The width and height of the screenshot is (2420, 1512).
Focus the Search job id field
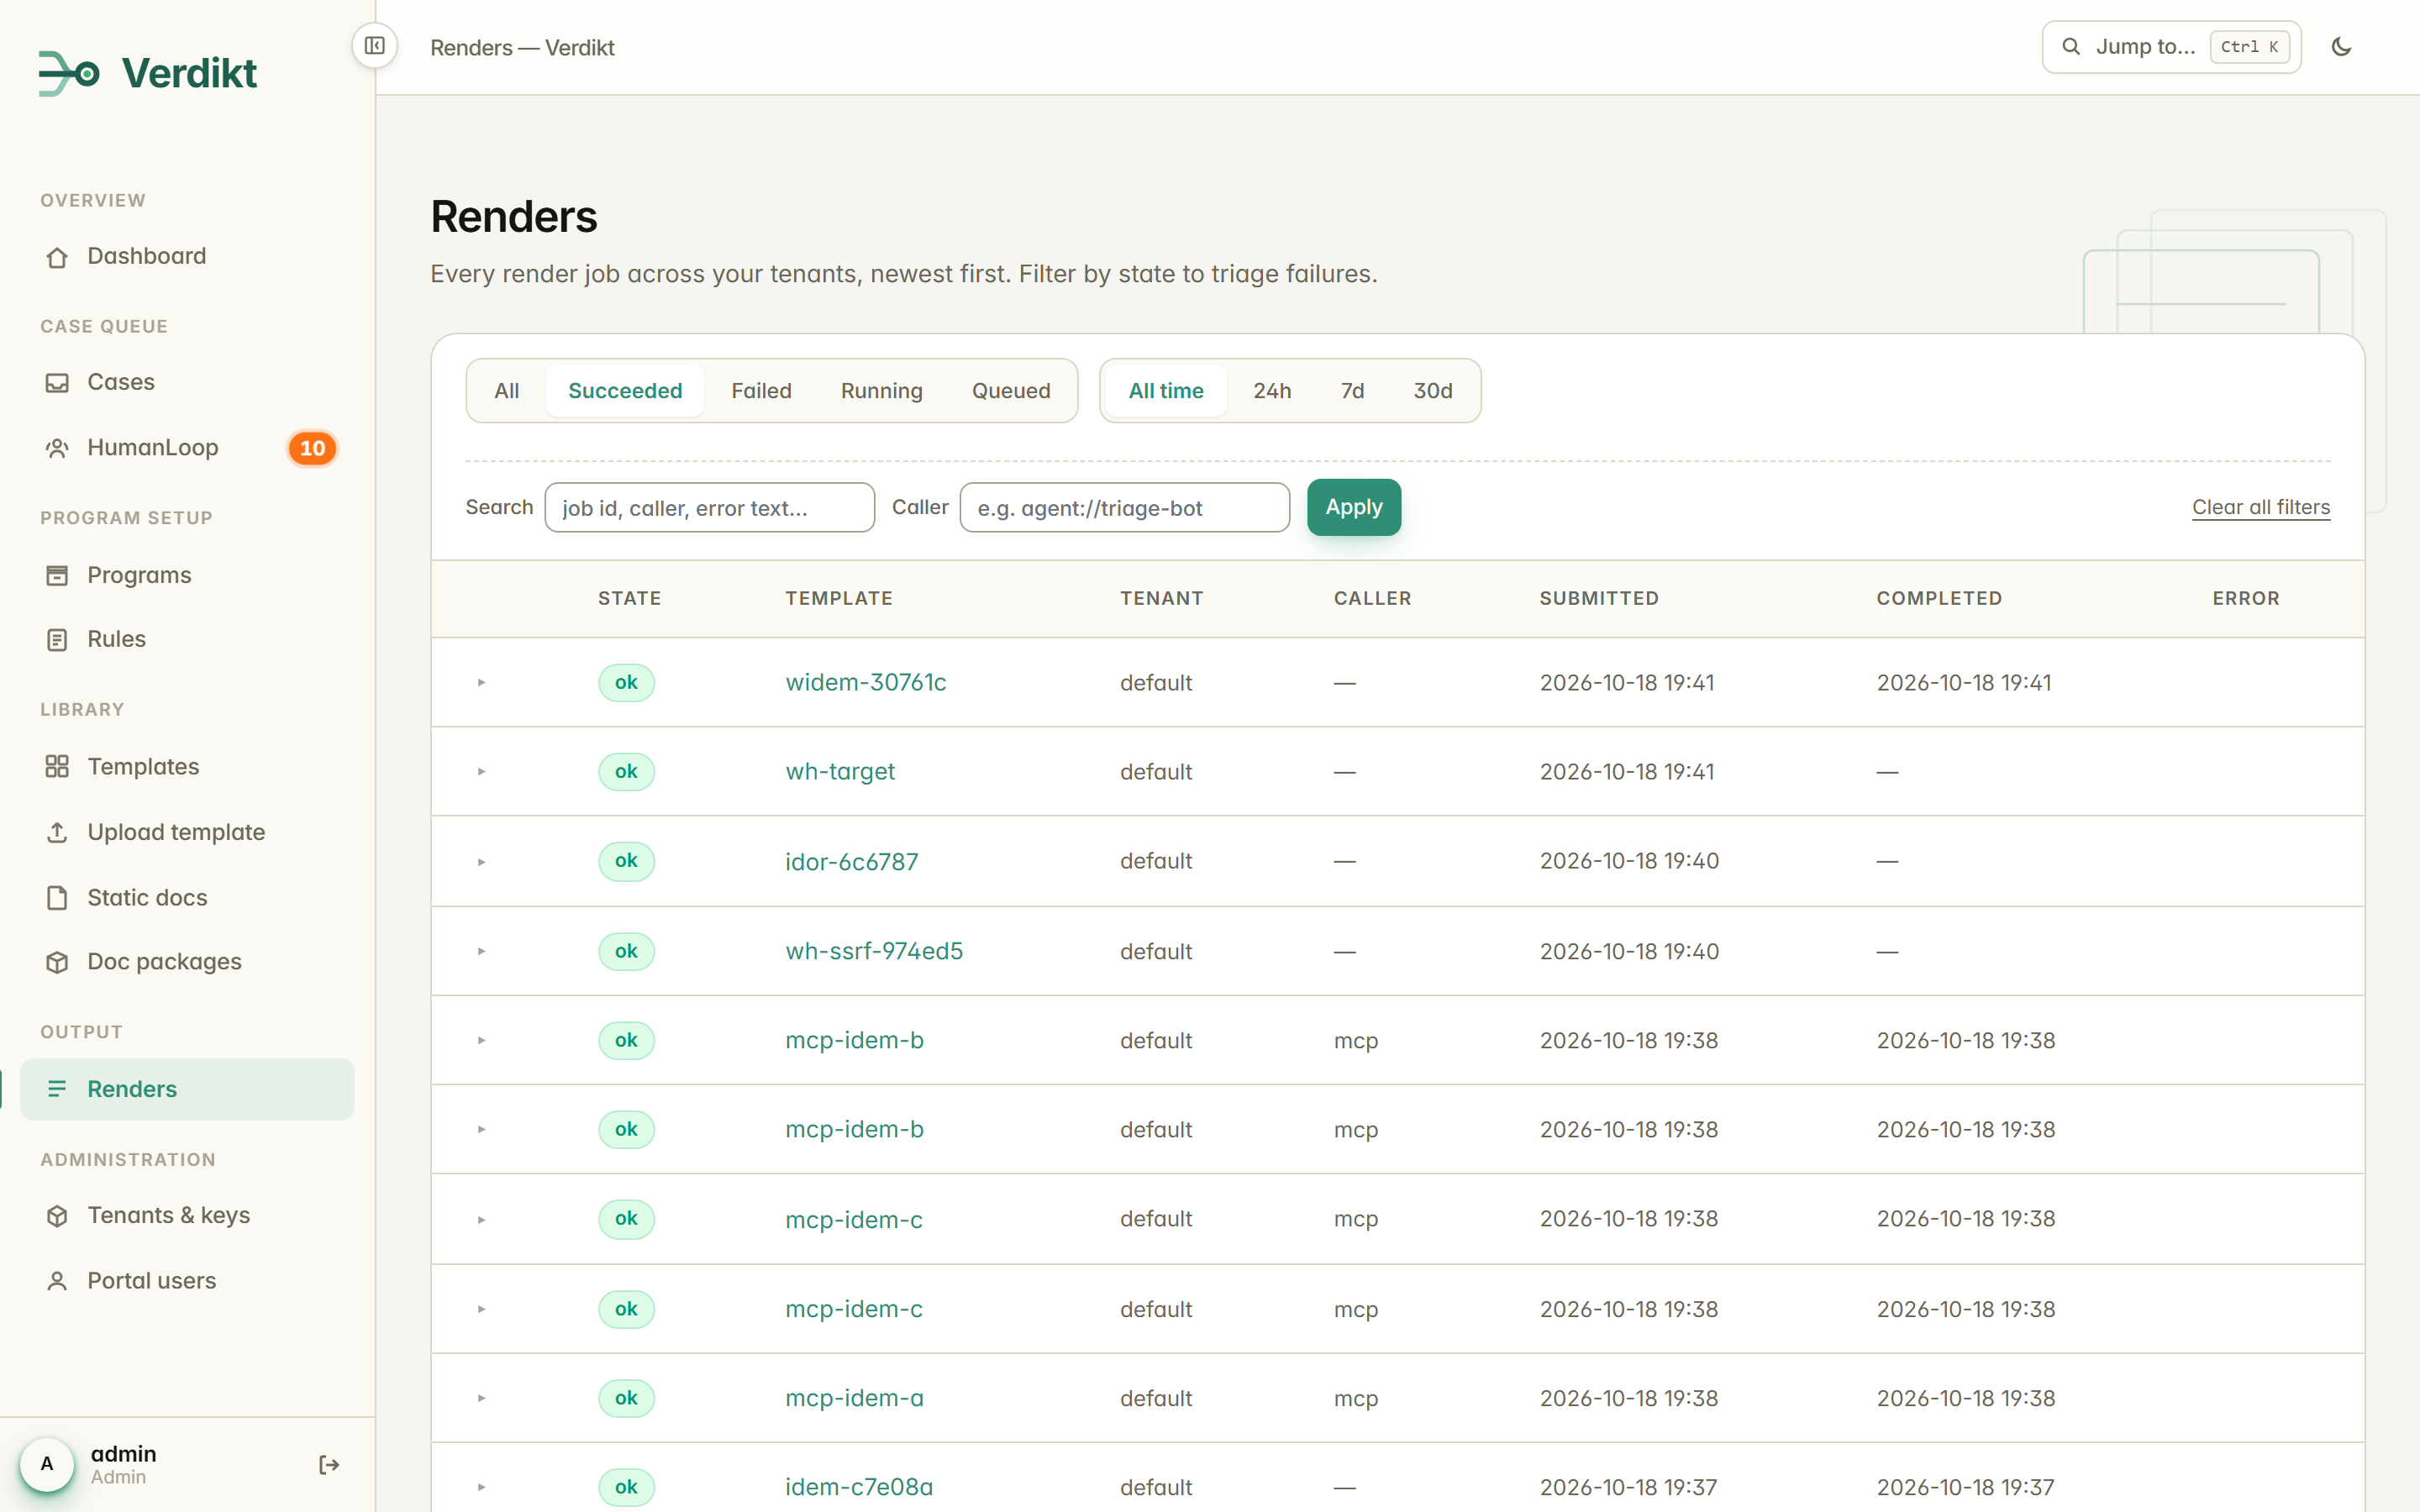pyautogui.click(x=709, y=508)
